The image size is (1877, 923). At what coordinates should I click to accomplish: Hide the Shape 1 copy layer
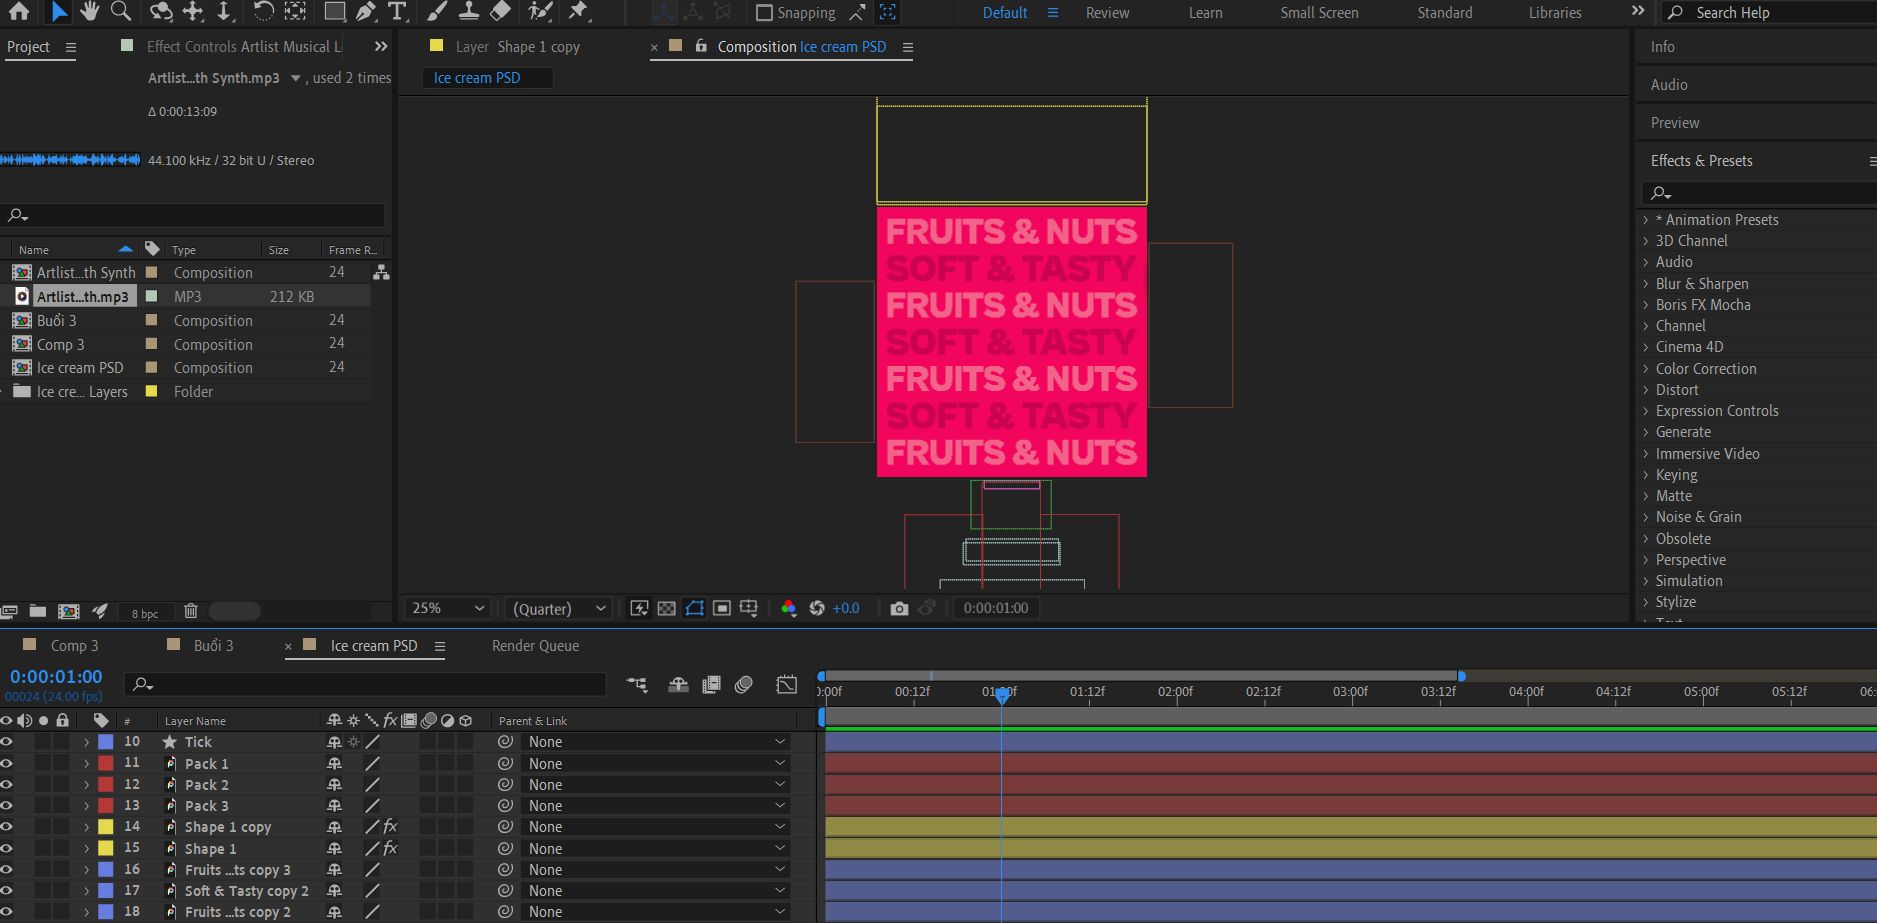[x=7, y=827]
